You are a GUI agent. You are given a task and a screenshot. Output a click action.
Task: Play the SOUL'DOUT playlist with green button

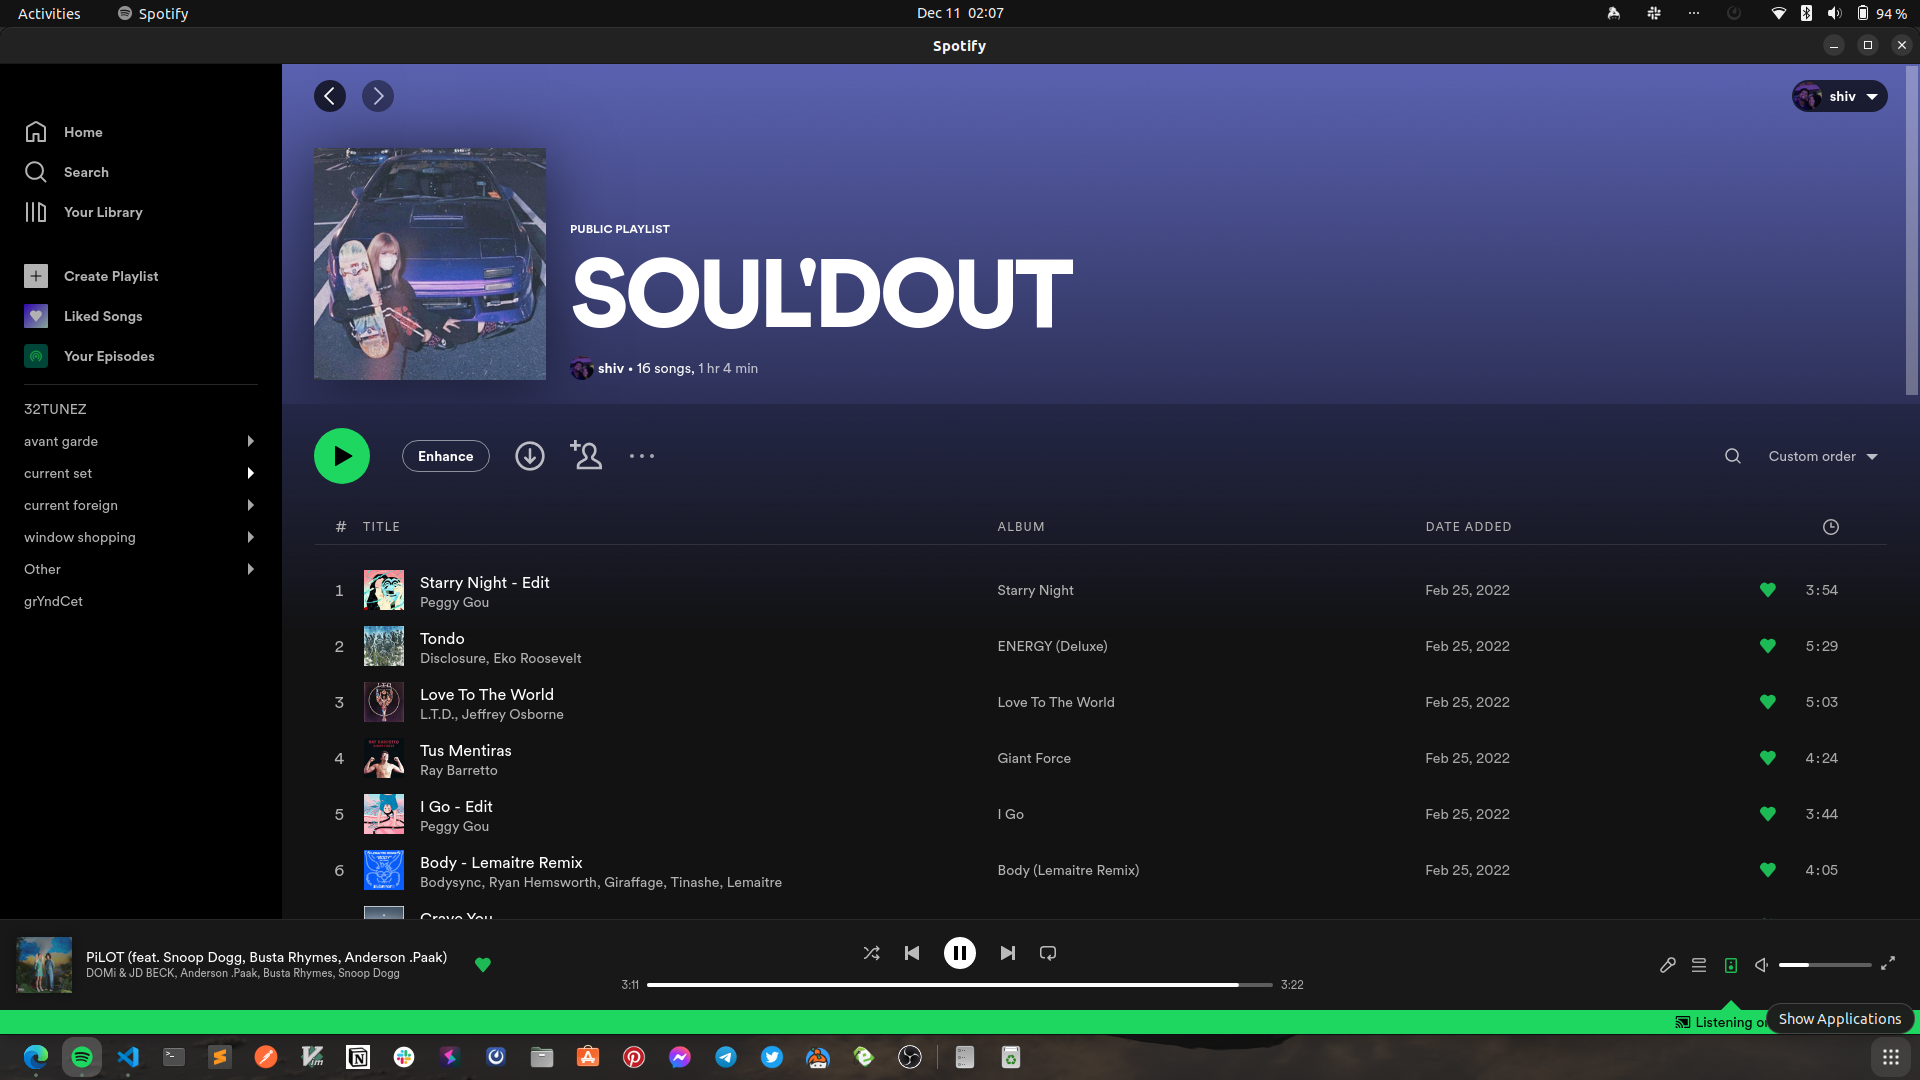(x=342, y=456)
